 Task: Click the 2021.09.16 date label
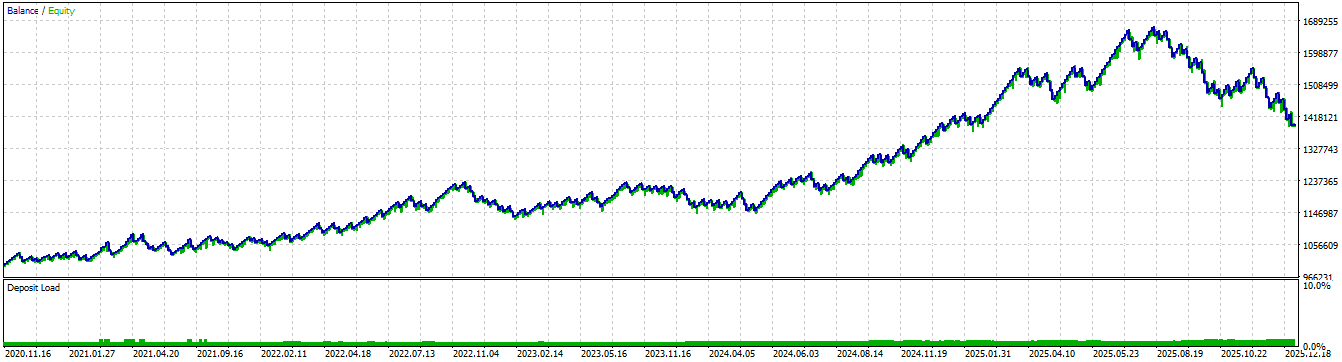pos(221,353)
